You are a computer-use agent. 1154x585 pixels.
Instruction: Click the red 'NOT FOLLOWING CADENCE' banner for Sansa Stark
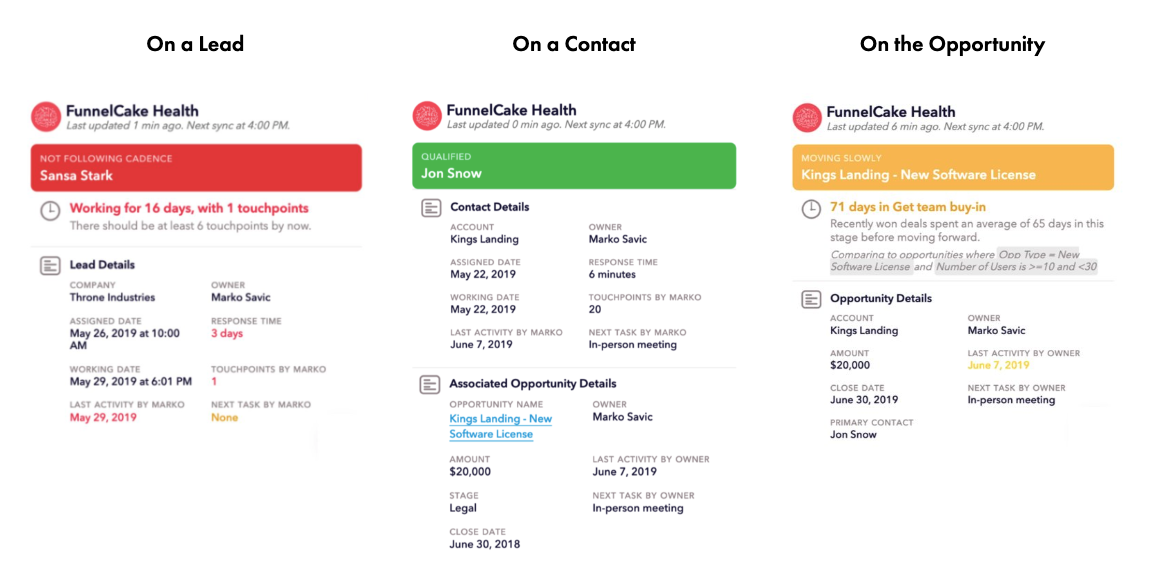196,166
